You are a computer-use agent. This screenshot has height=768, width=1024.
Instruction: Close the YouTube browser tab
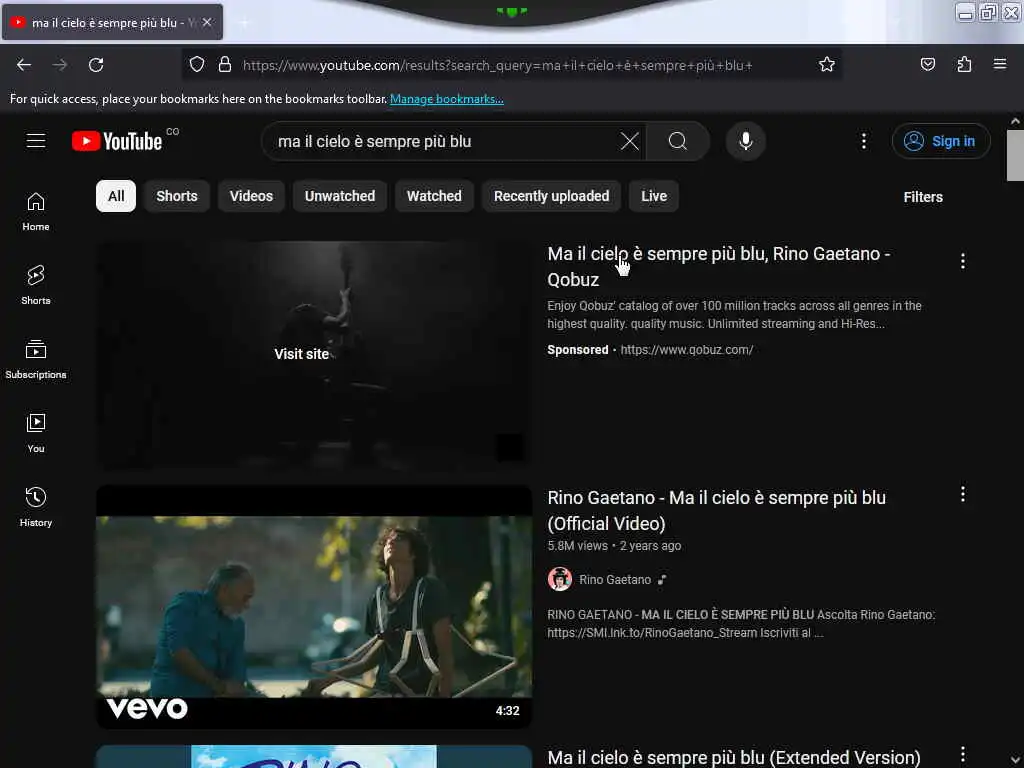207,22
